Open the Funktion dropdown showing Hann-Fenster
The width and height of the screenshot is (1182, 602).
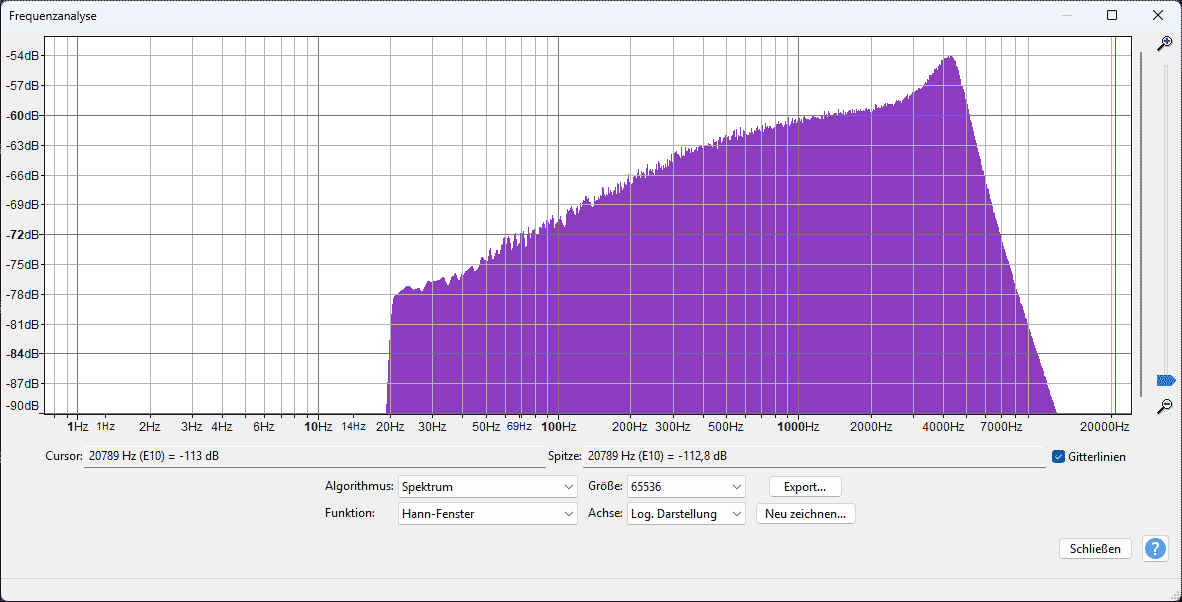488,514
